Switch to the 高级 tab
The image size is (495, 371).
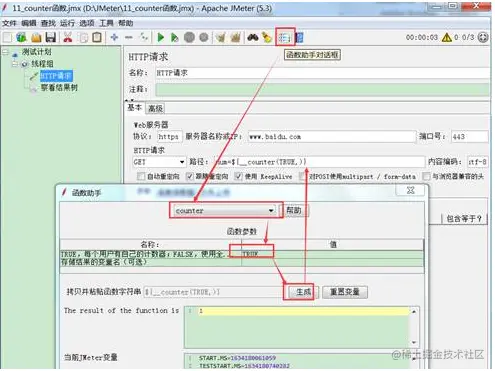tap(155, 108)
